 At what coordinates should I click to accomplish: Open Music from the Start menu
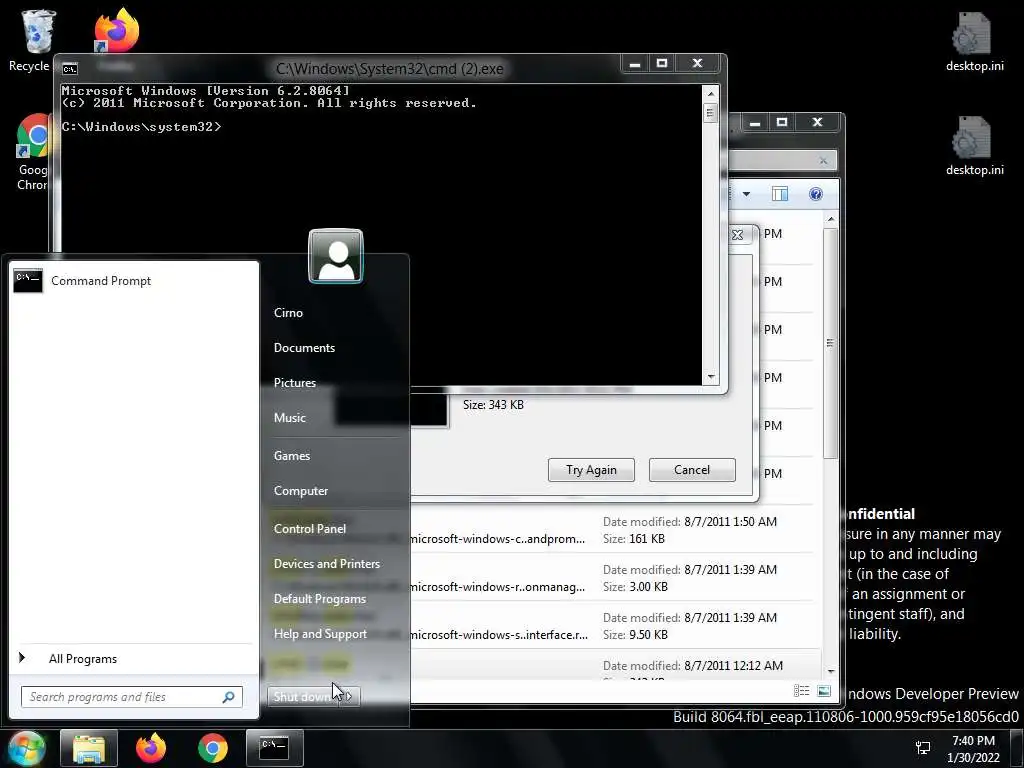289,418
